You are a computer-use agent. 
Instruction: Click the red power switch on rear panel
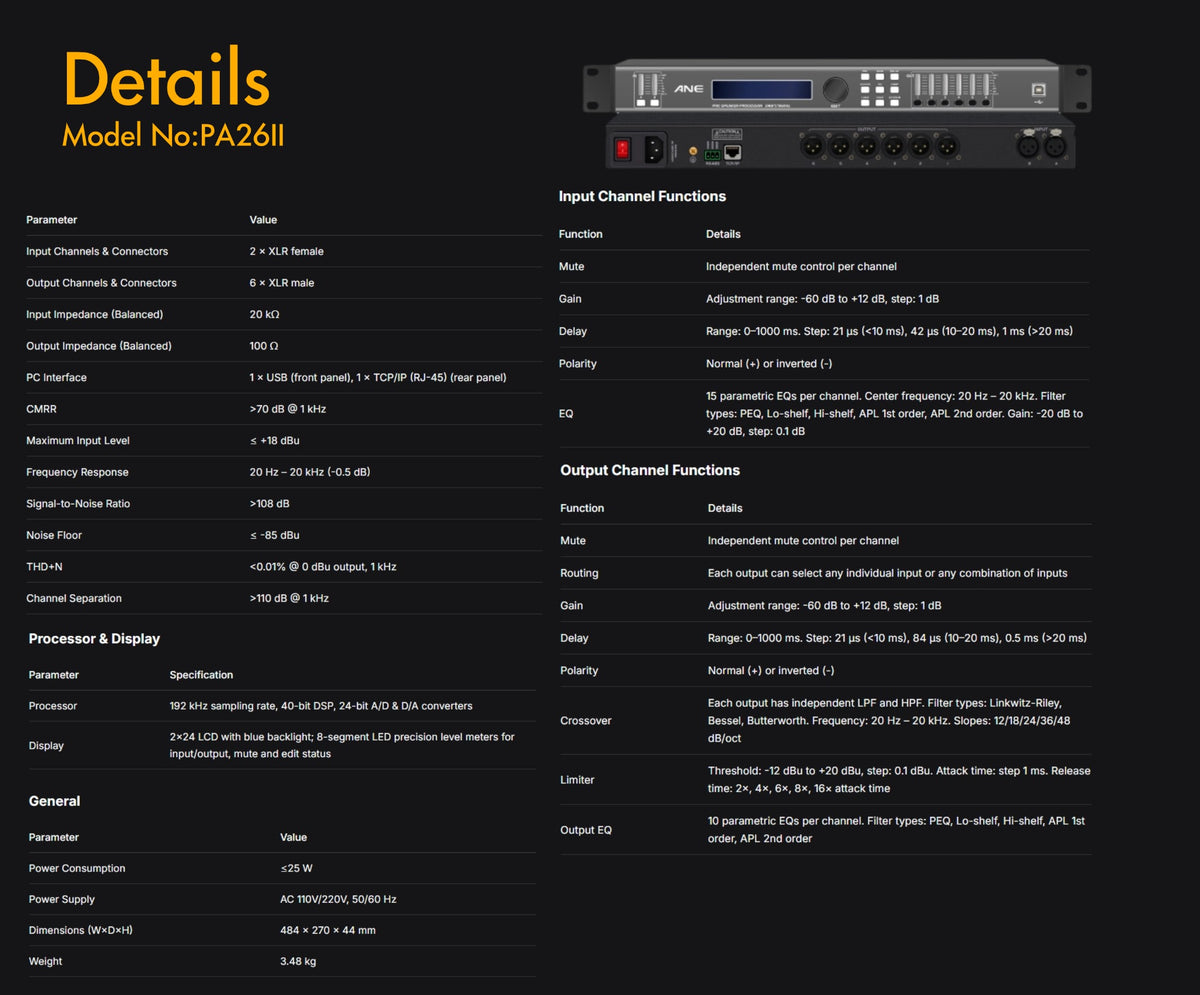623,149
